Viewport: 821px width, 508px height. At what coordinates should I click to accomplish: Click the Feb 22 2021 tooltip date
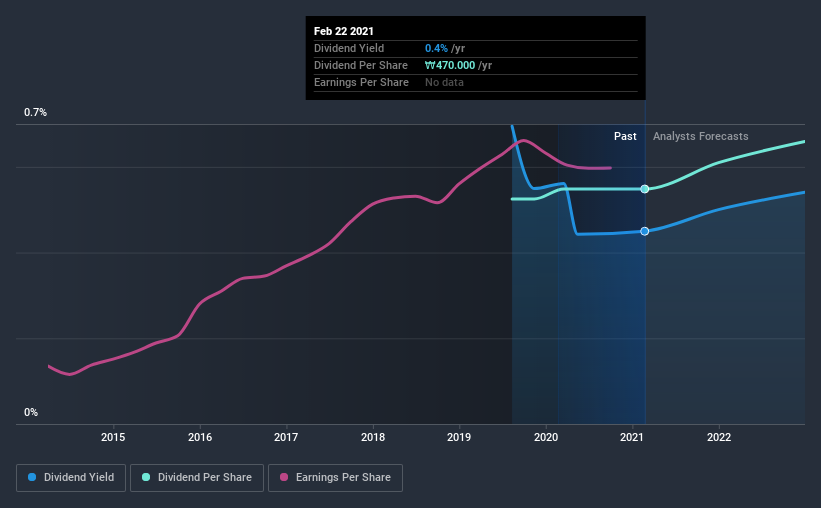(x=344, y=31)
